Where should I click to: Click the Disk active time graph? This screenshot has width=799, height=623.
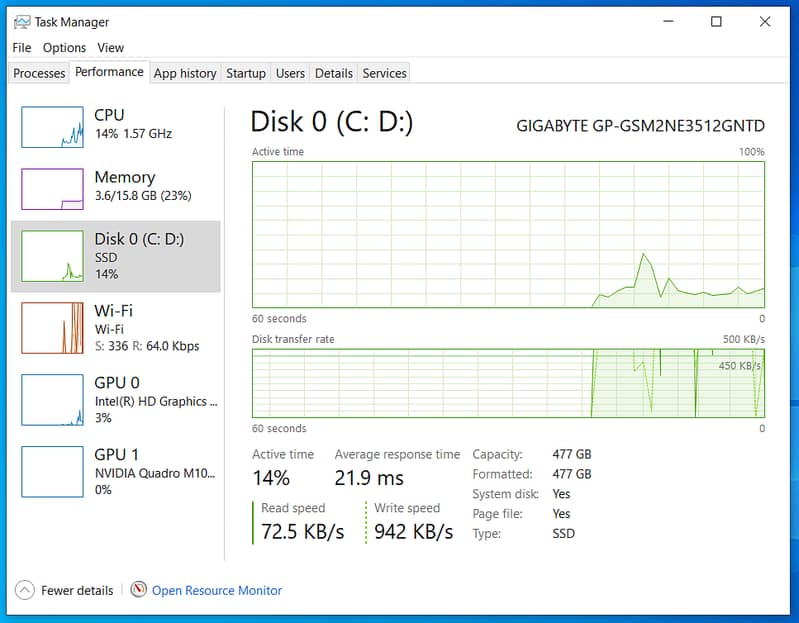508,234
